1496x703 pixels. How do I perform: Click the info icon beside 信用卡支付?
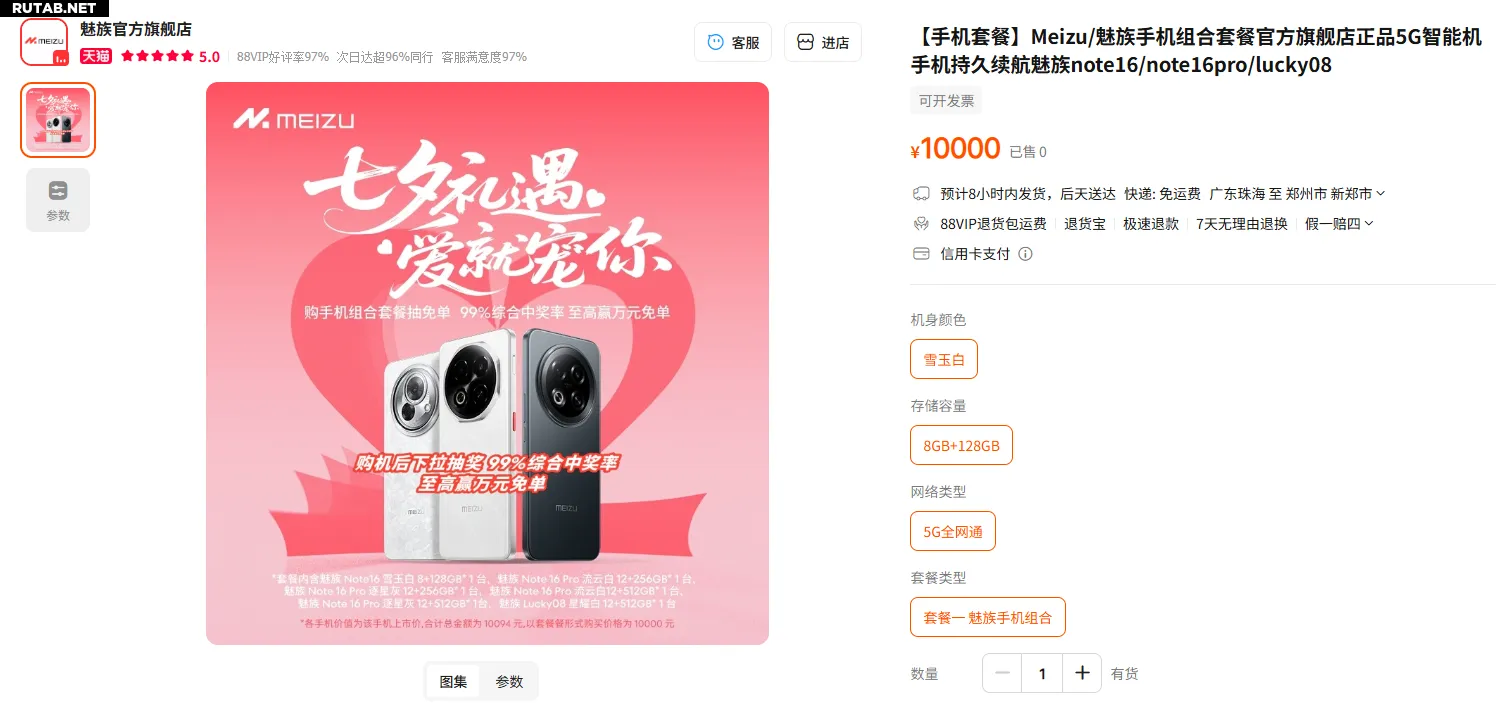[x=1025, y=254]
